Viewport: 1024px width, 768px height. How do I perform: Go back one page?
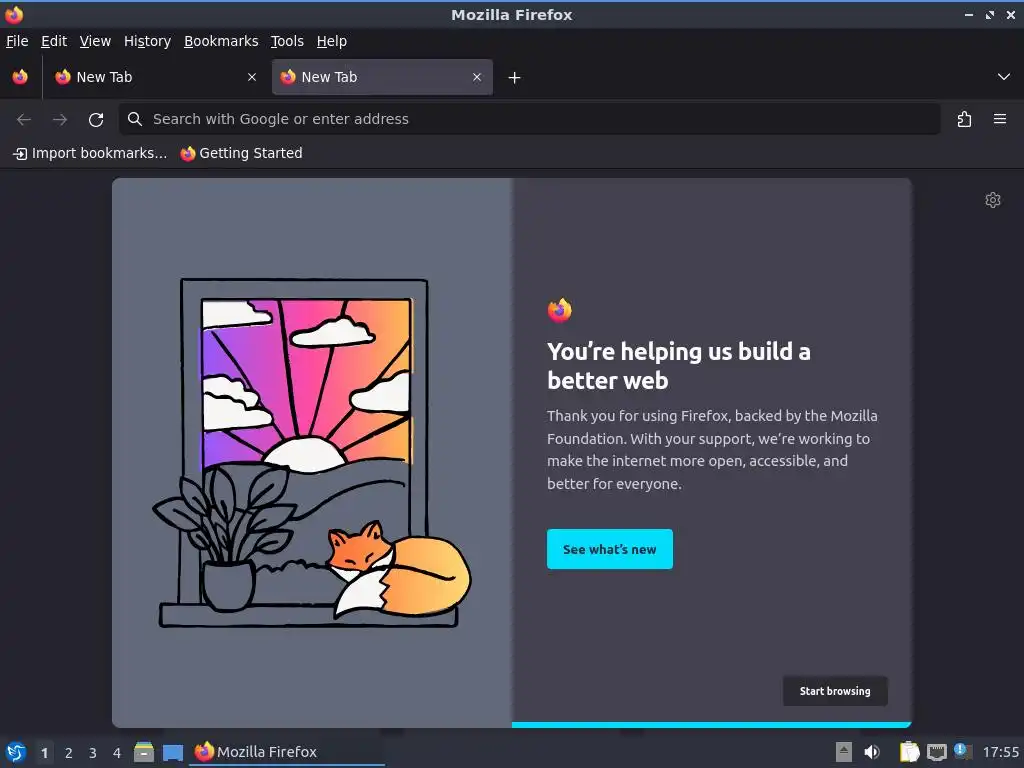pos(24,120)
